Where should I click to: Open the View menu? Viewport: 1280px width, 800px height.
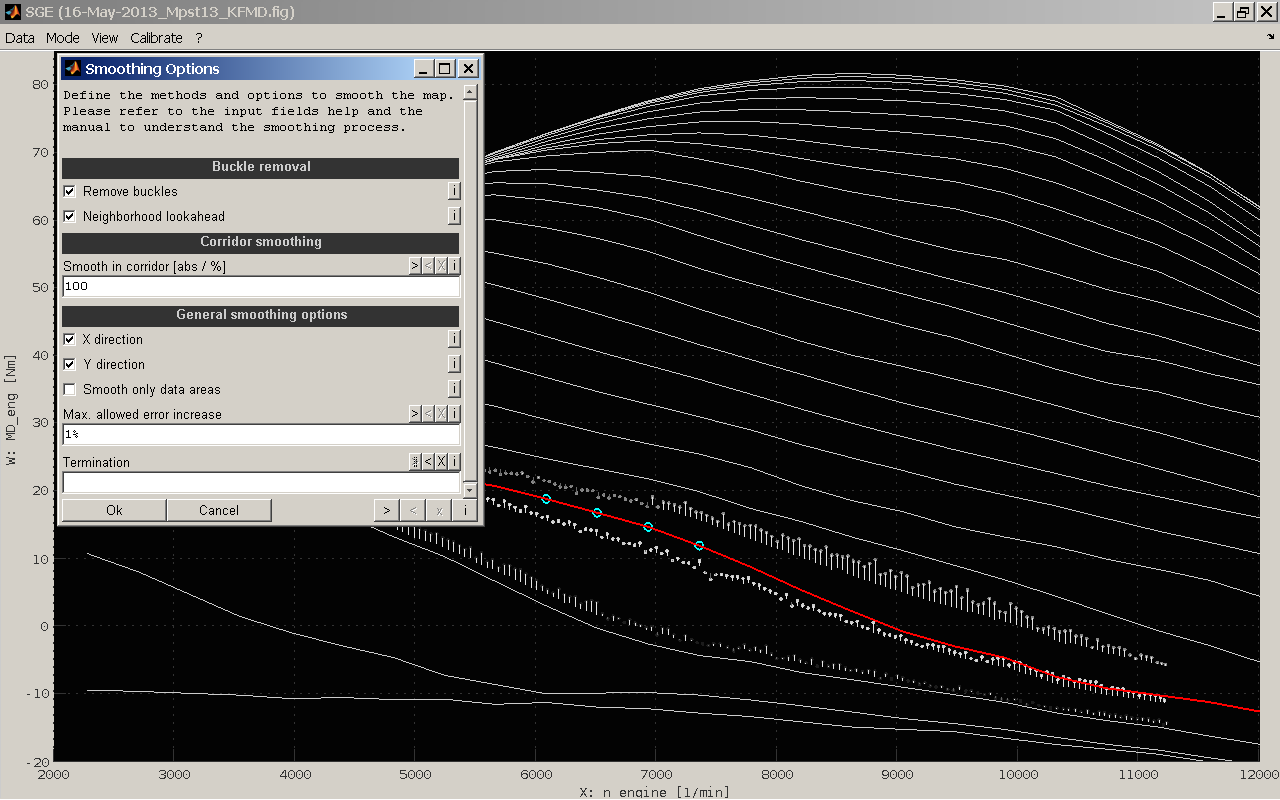pos(104,38)
